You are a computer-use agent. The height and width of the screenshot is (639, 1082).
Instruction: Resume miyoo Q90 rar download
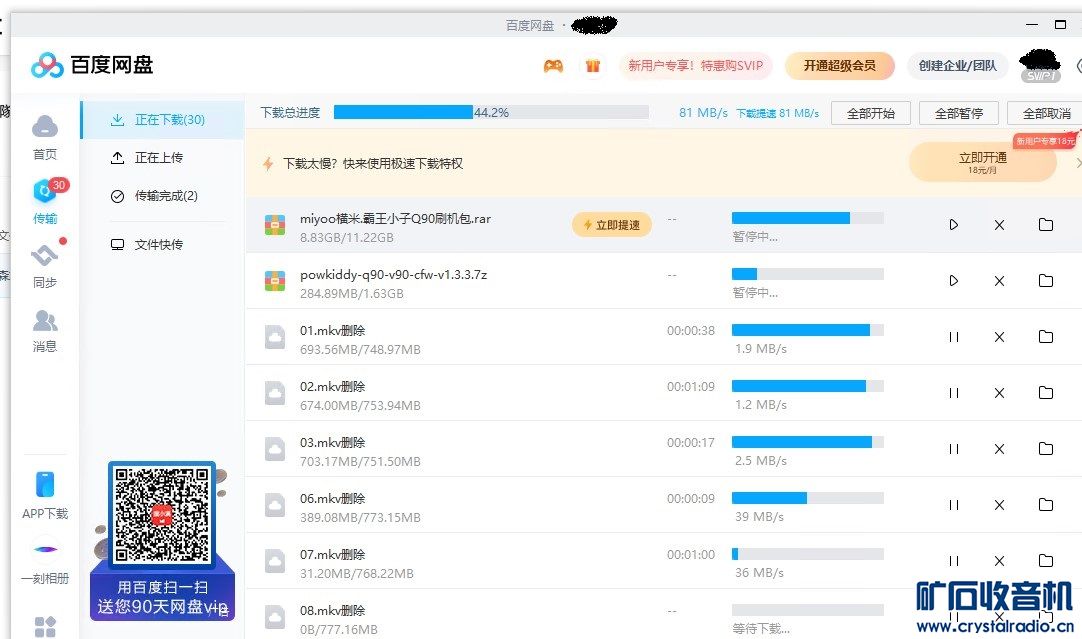click(954, 225)
